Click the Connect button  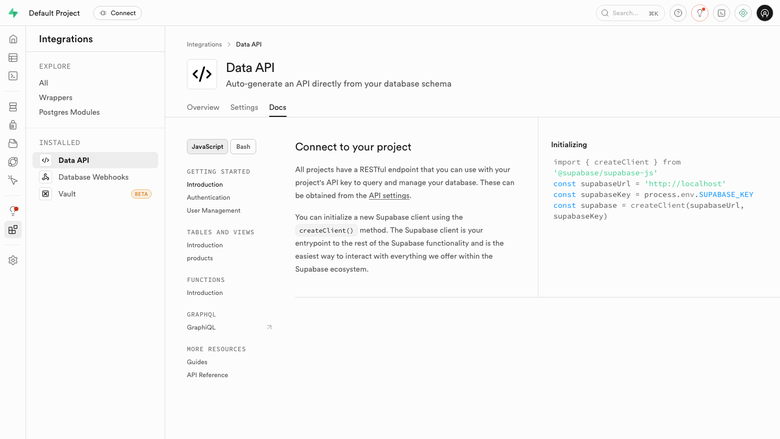[117, 13]
